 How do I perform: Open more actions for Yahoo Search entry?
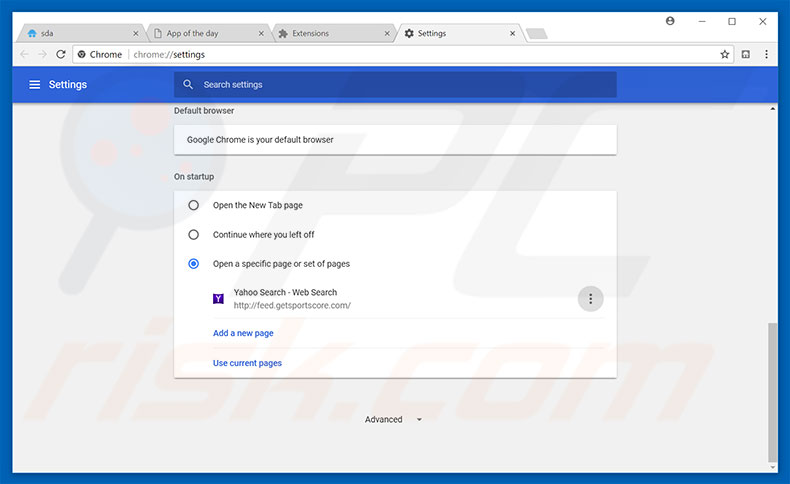590,299
